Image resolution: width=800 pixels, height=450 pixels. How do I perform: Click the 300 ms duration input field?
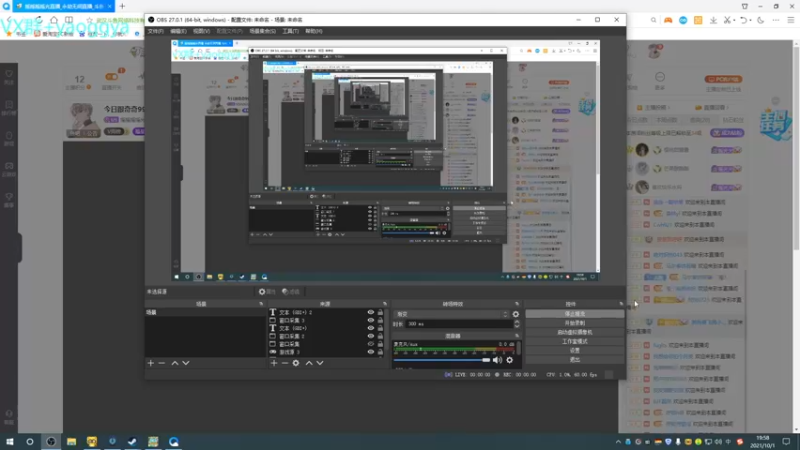point(459,324)
